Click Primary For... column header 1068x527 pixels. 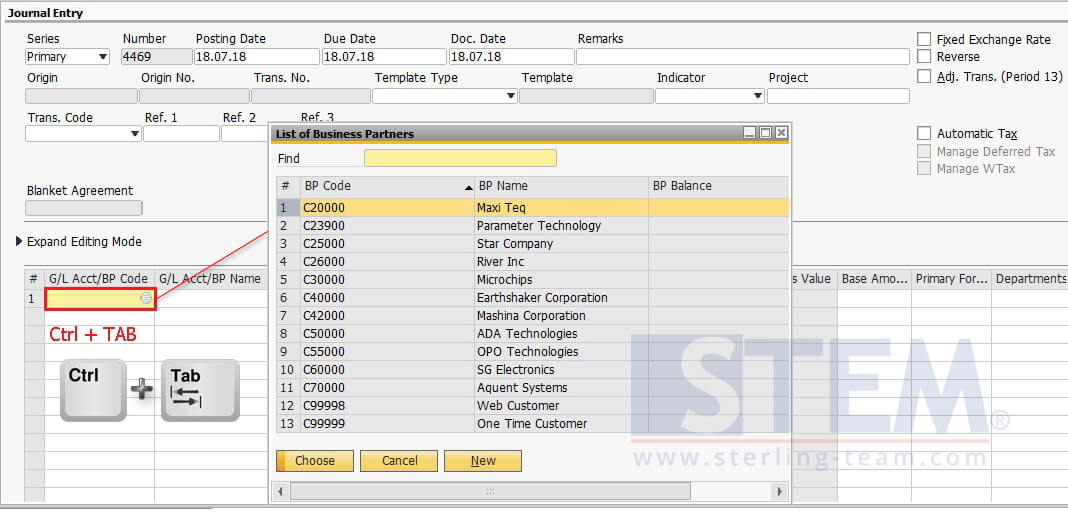[952, 279]
